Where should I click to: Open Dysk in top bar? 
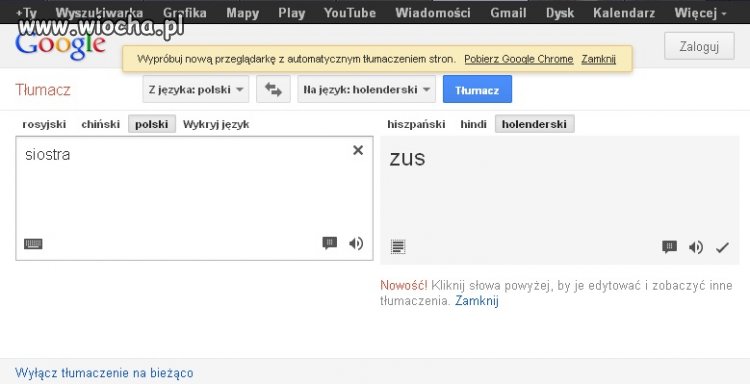(560, 13)
